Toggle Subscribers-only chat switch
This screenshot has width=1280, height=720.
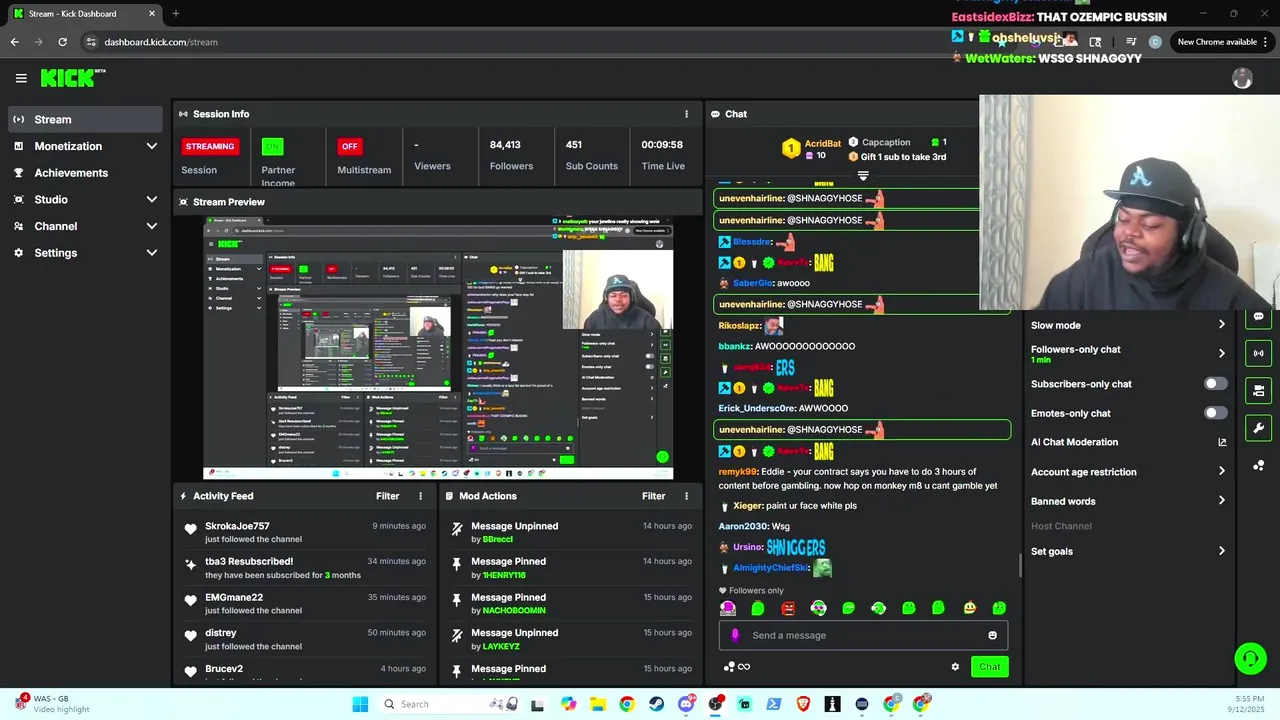coord(1215,384)
